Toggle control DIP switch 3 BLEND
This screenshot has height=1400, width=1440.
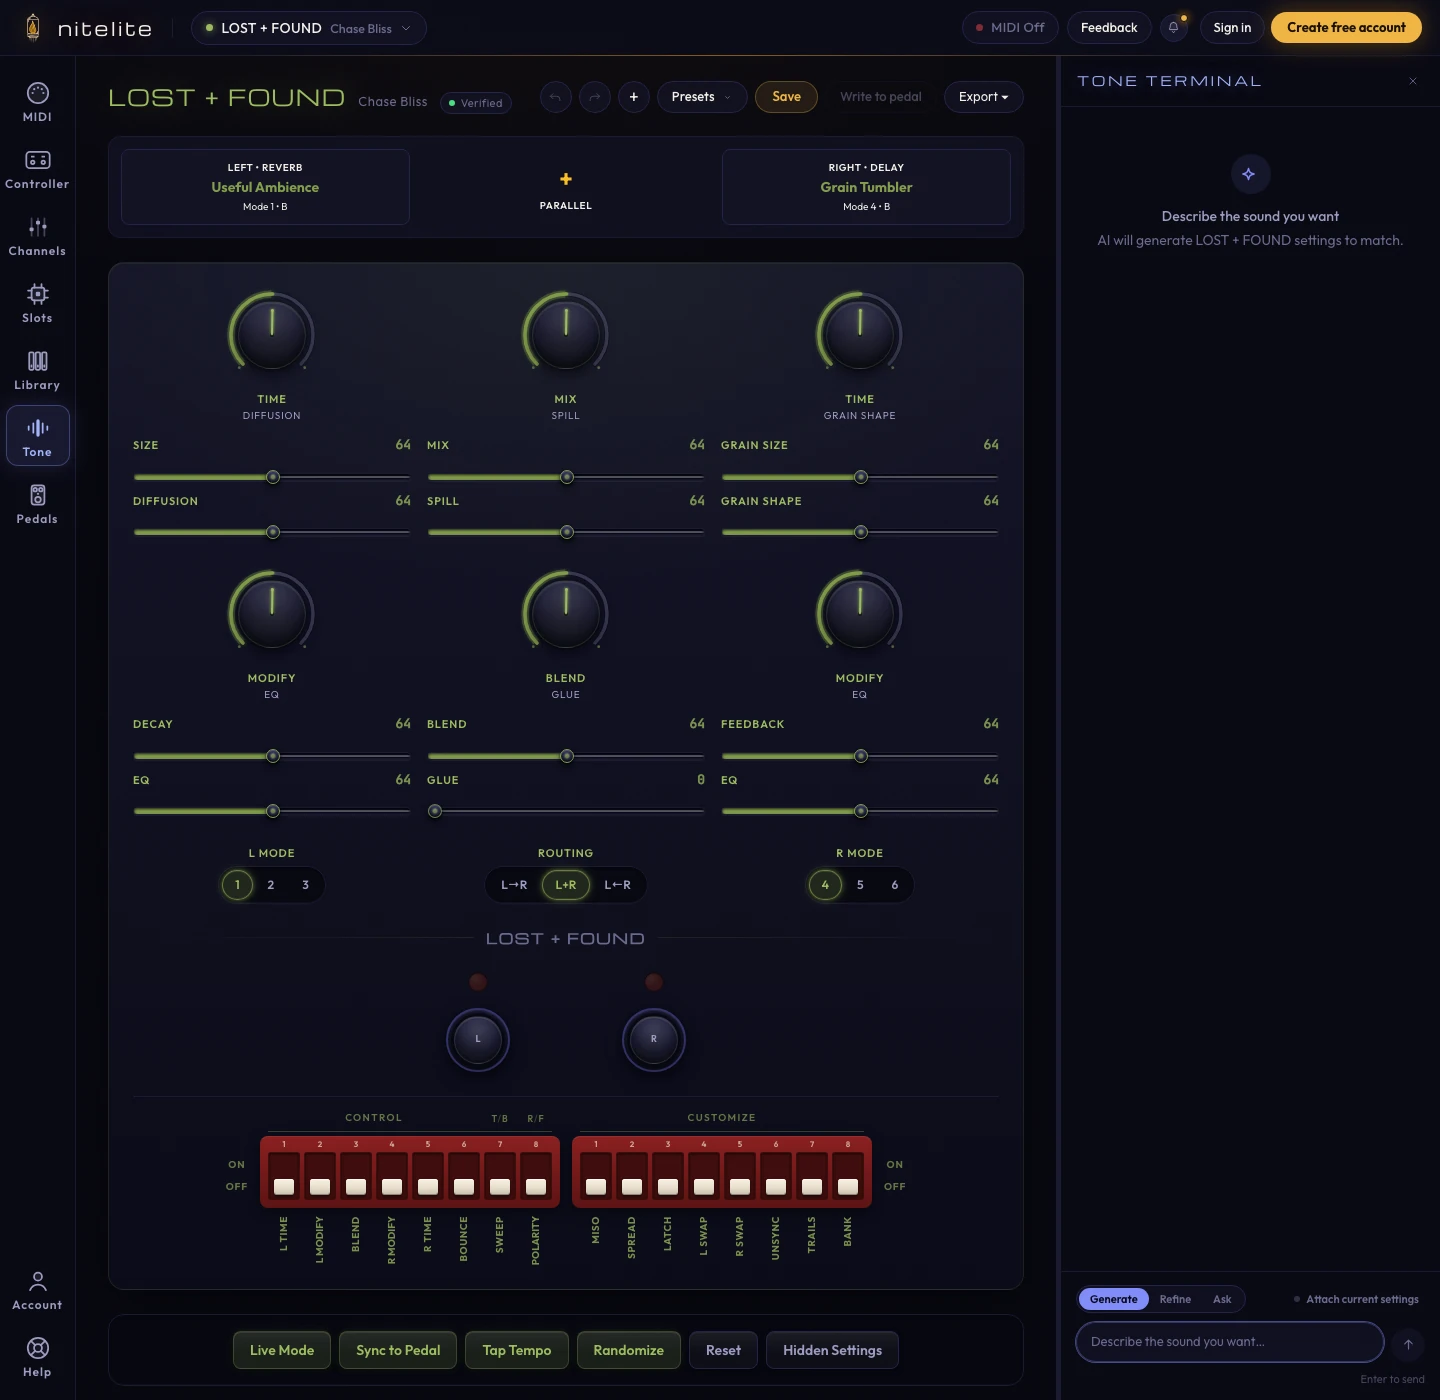click(356, 1174)
